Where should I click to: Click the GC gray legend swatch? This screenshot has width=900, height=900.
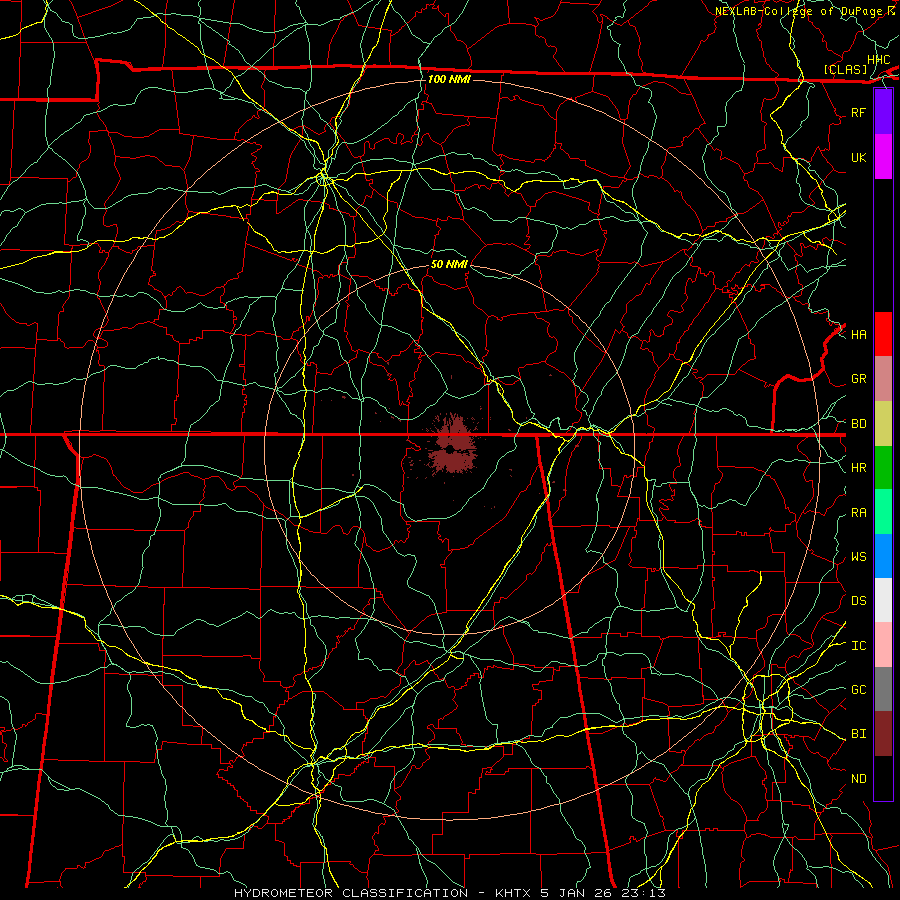(883, 689)
